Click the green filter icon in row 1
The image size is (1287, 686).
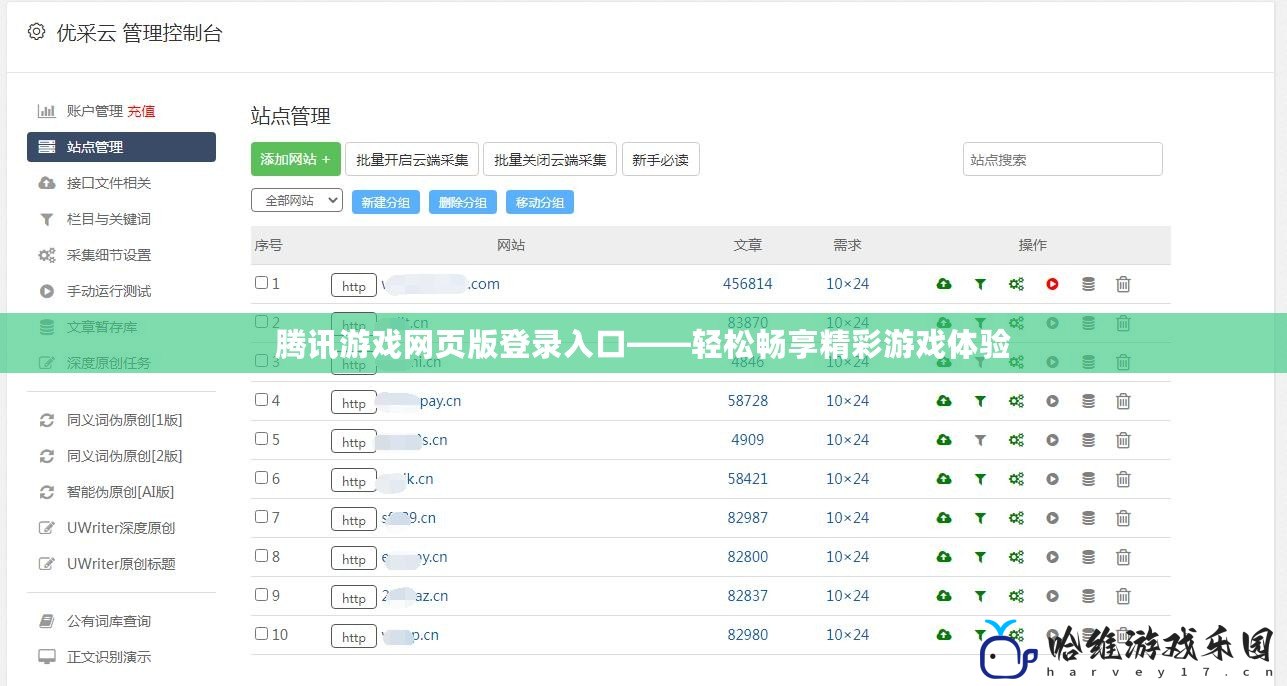coord(980,284)
